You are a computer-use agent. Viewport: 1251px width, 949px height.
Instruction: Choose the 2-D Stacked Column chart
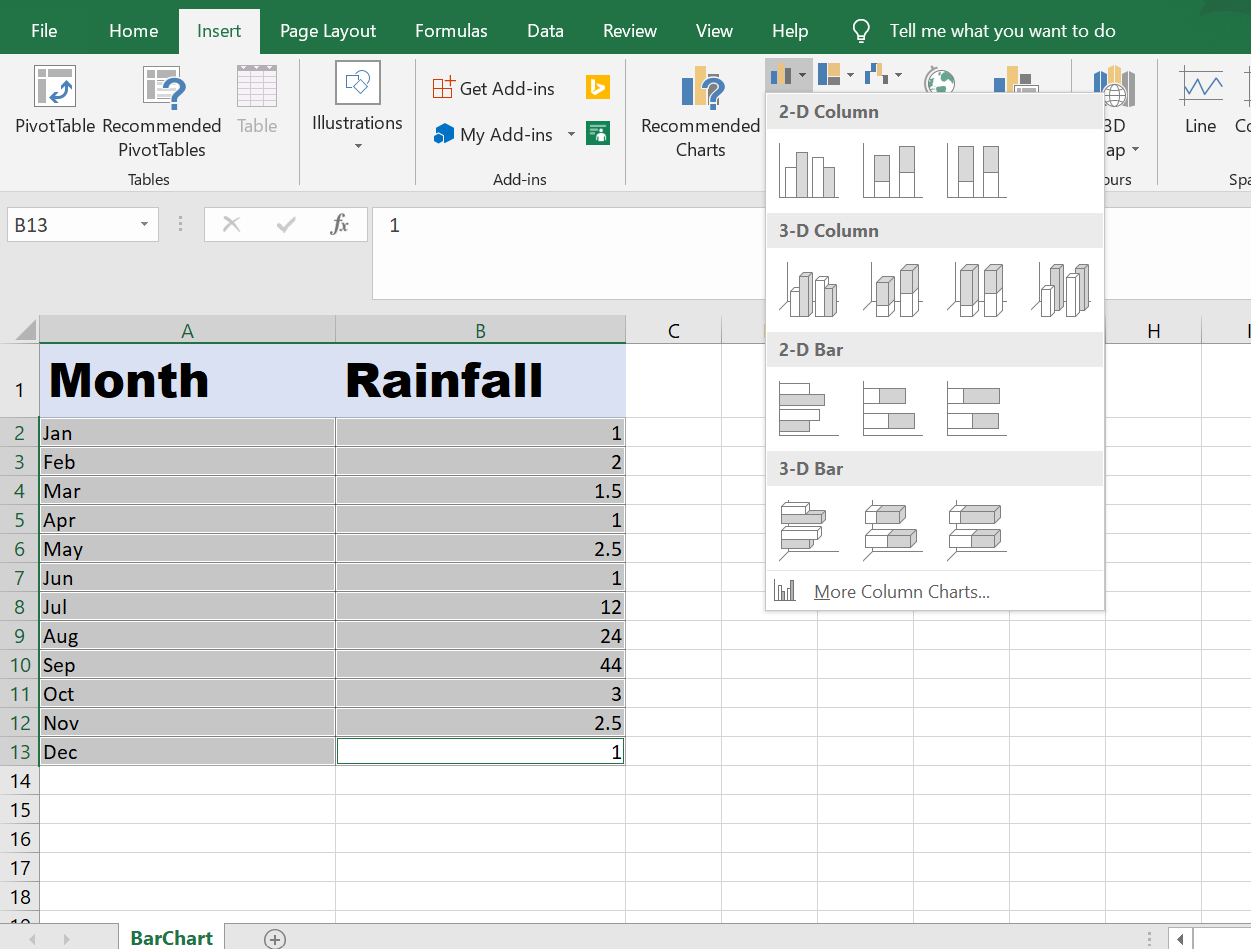click(x=892, y=171)
